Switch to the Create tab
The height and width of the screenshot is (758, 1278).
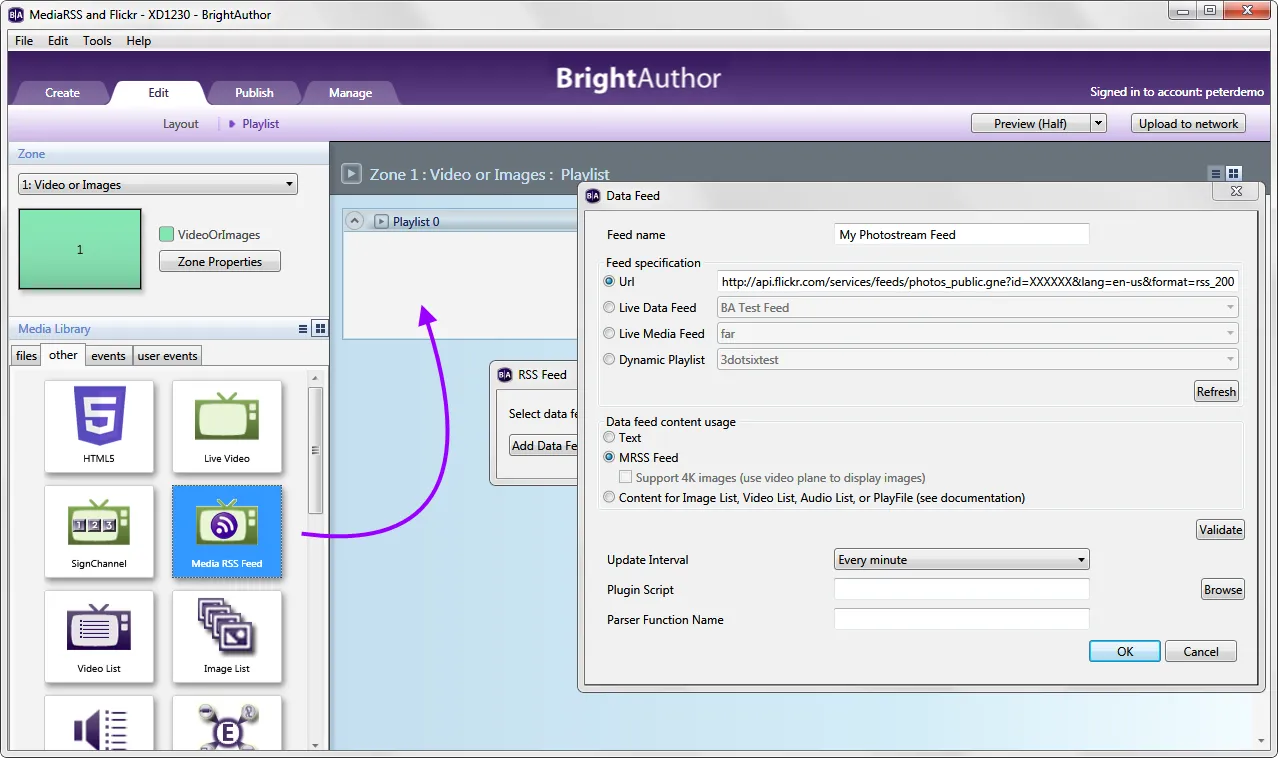62,93
